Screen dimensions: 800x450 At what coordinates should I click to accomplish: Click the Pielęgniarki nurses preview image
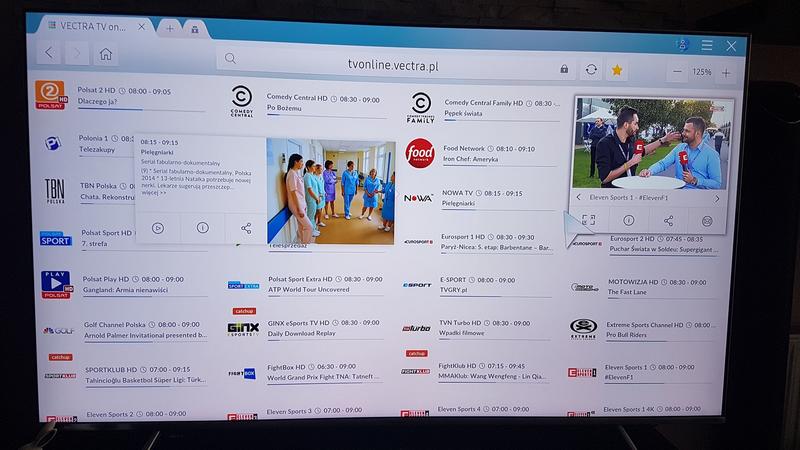[331, 191]
